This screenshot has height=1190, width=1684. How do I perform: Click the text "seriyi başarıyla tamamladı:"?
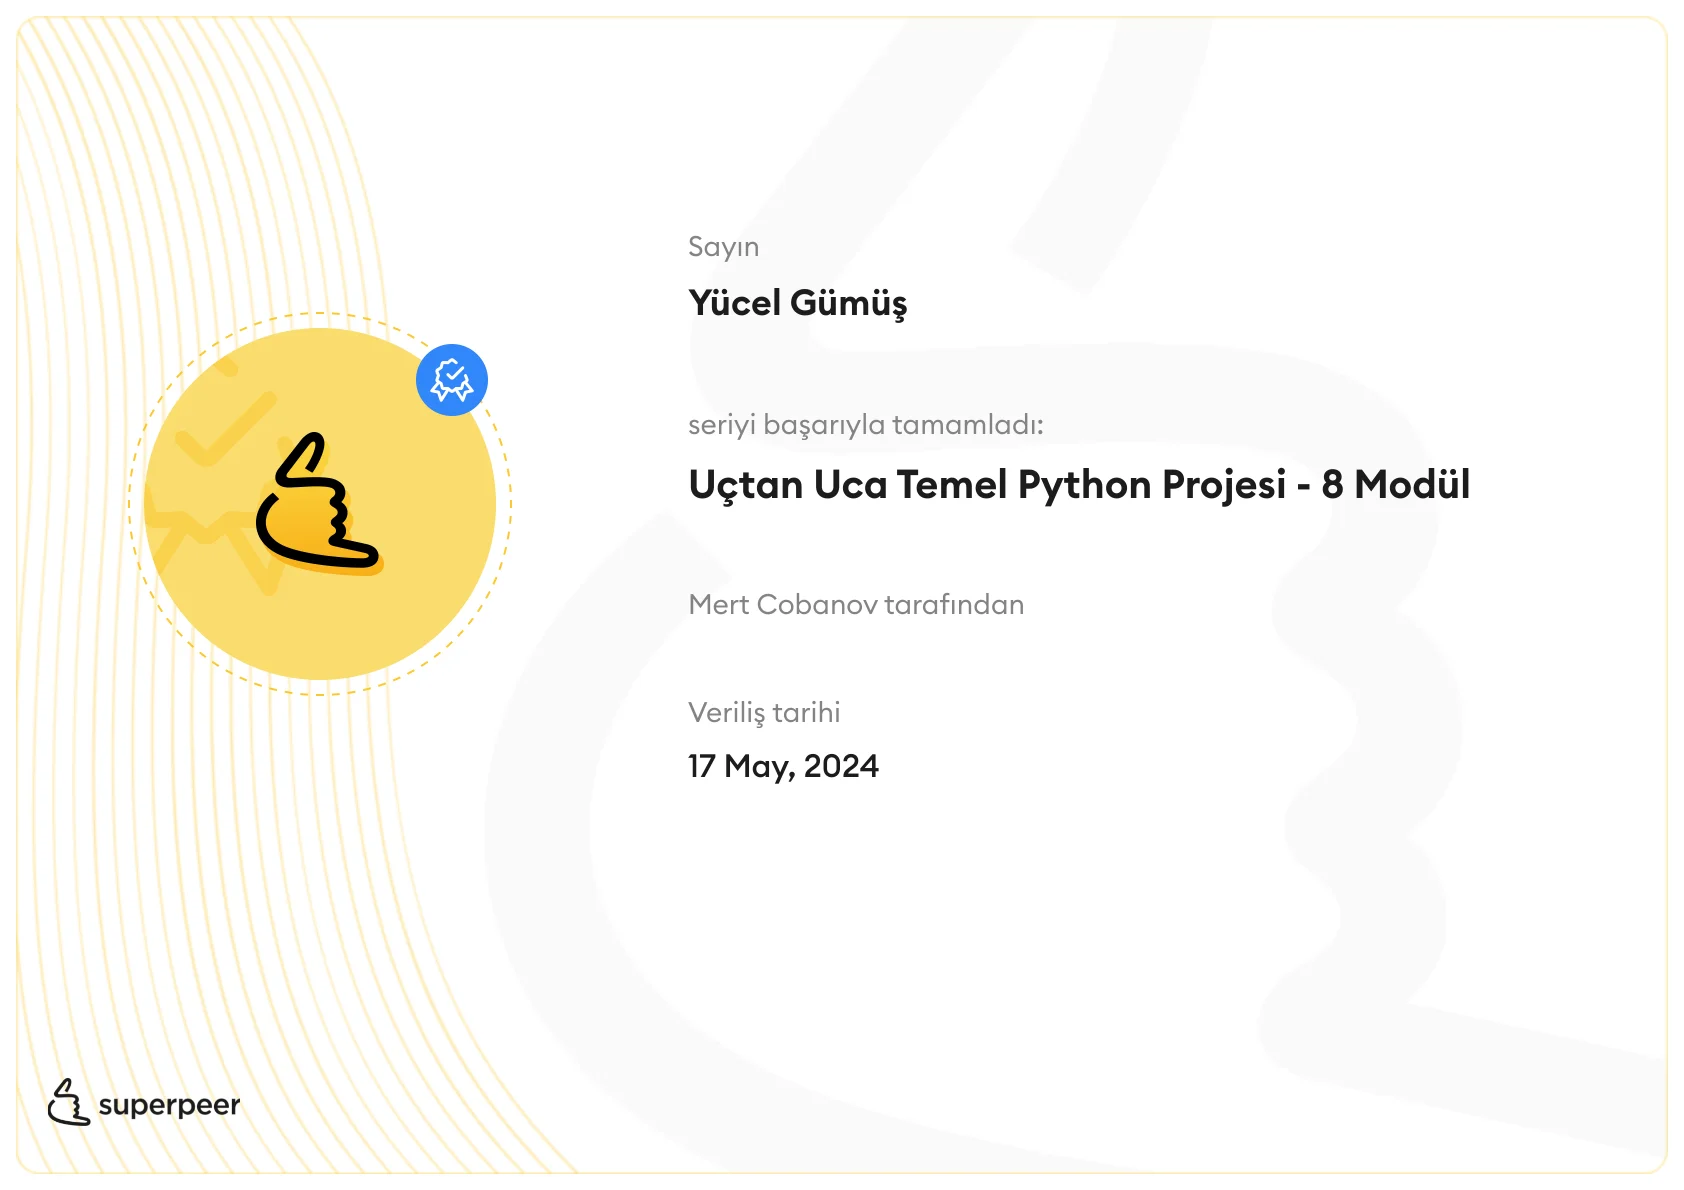tap(865, 425)
